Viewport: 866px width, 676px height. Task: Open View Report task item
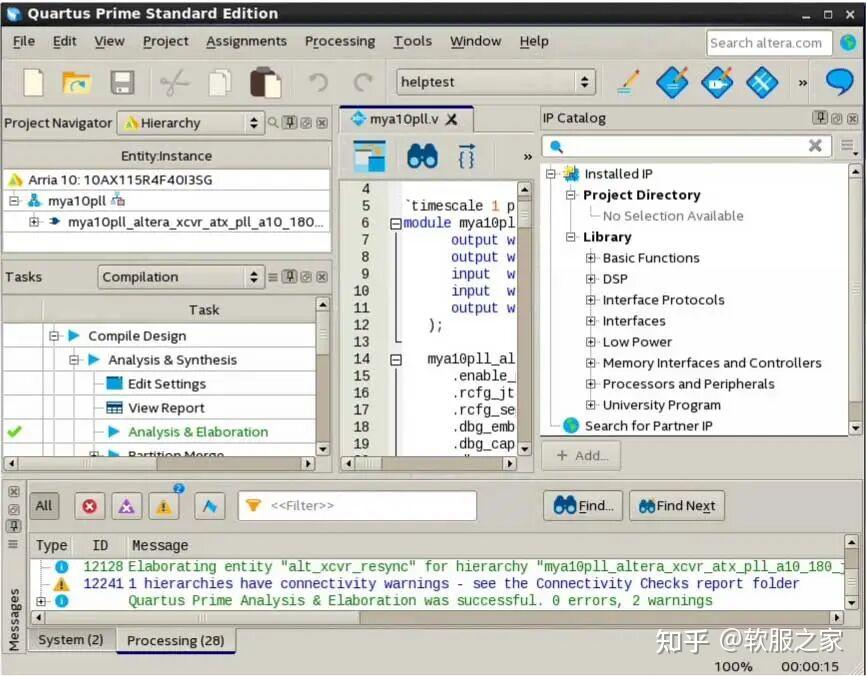(x=166, y=408)
